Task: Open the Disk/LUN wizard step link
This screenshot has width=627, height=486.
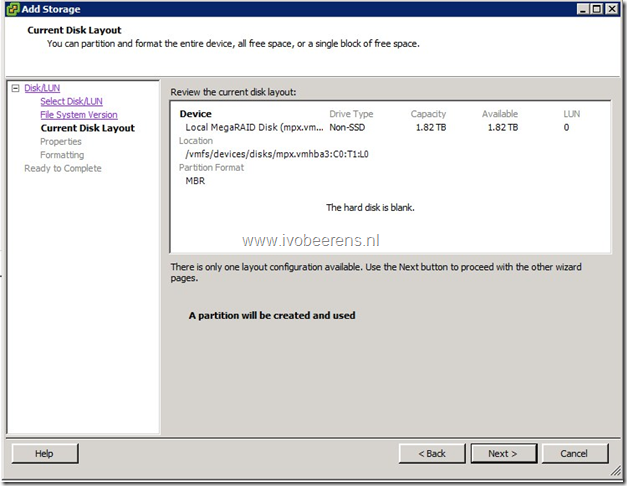Action: click(42, 88)
